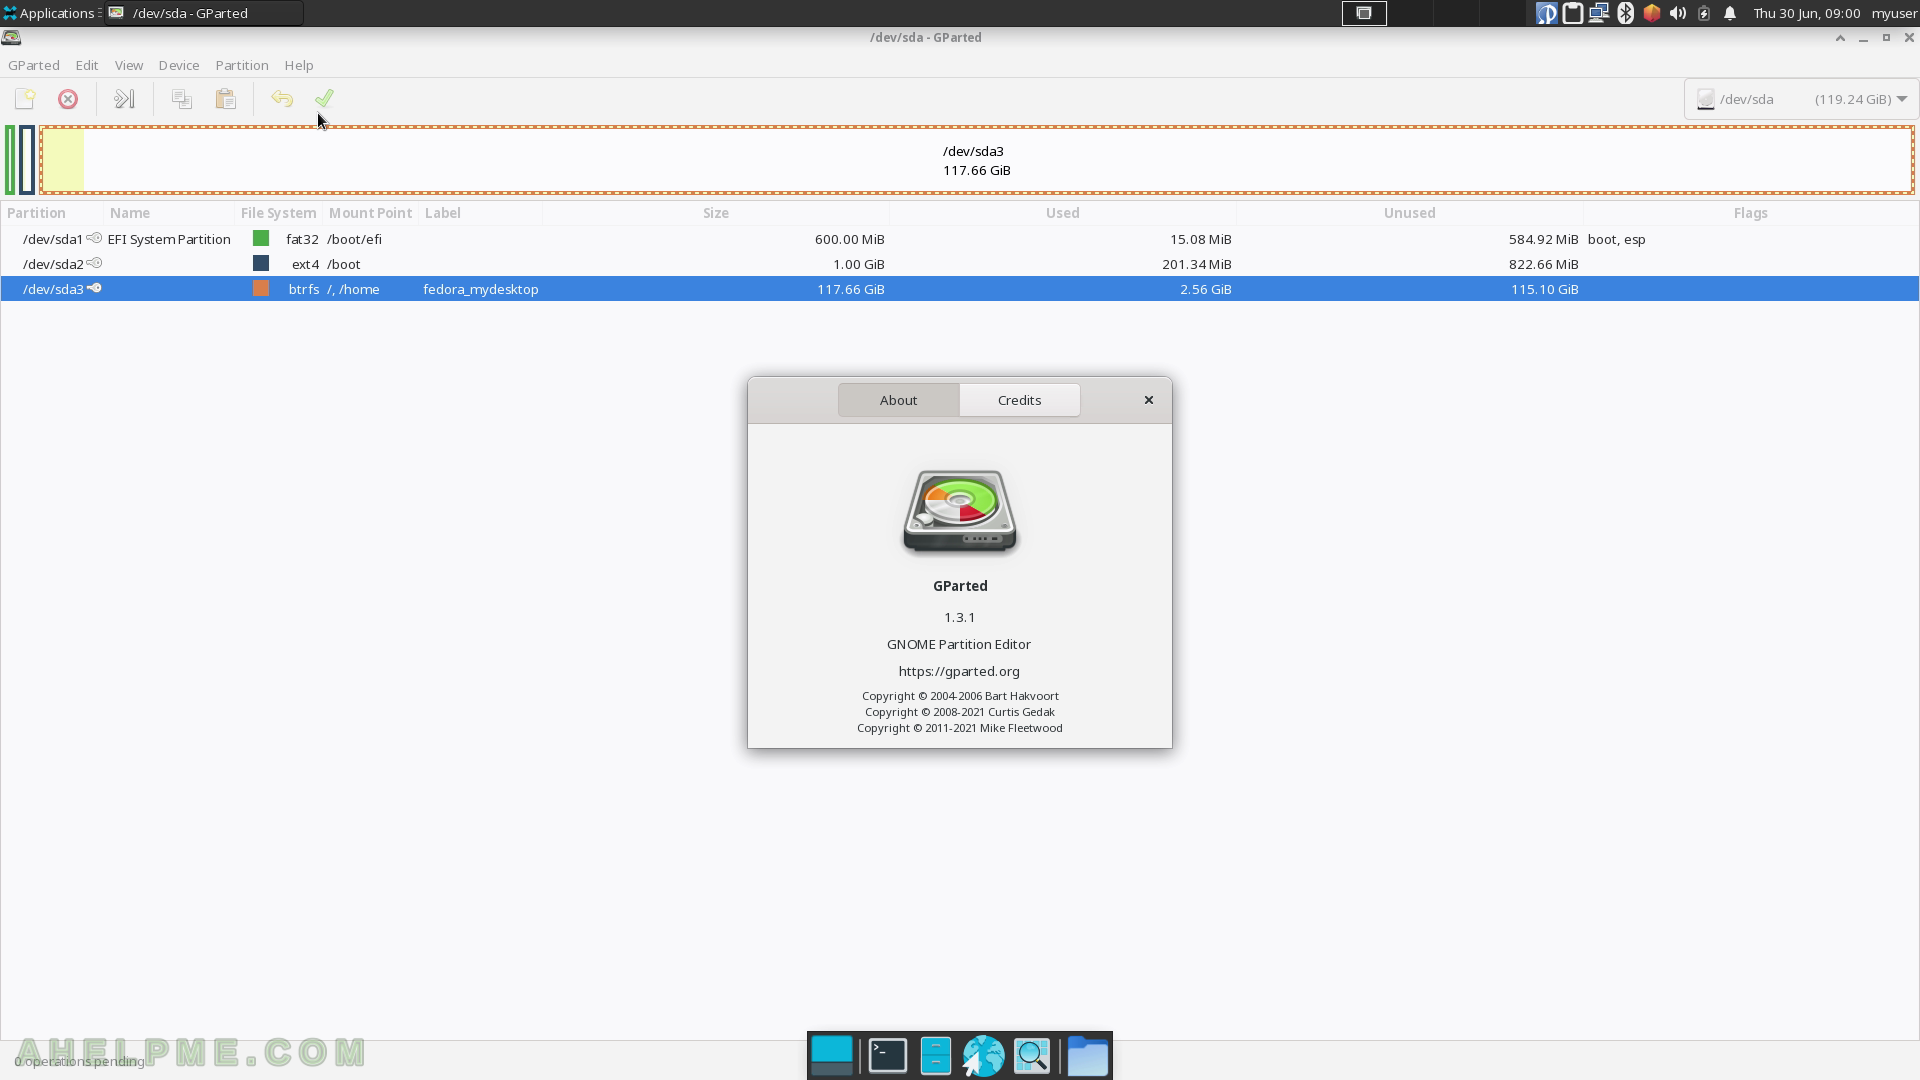Screen dimensions: 1920x1080
Task: Click the Resize/Move partition toolbar icon
Action: (x=124, y=99)
